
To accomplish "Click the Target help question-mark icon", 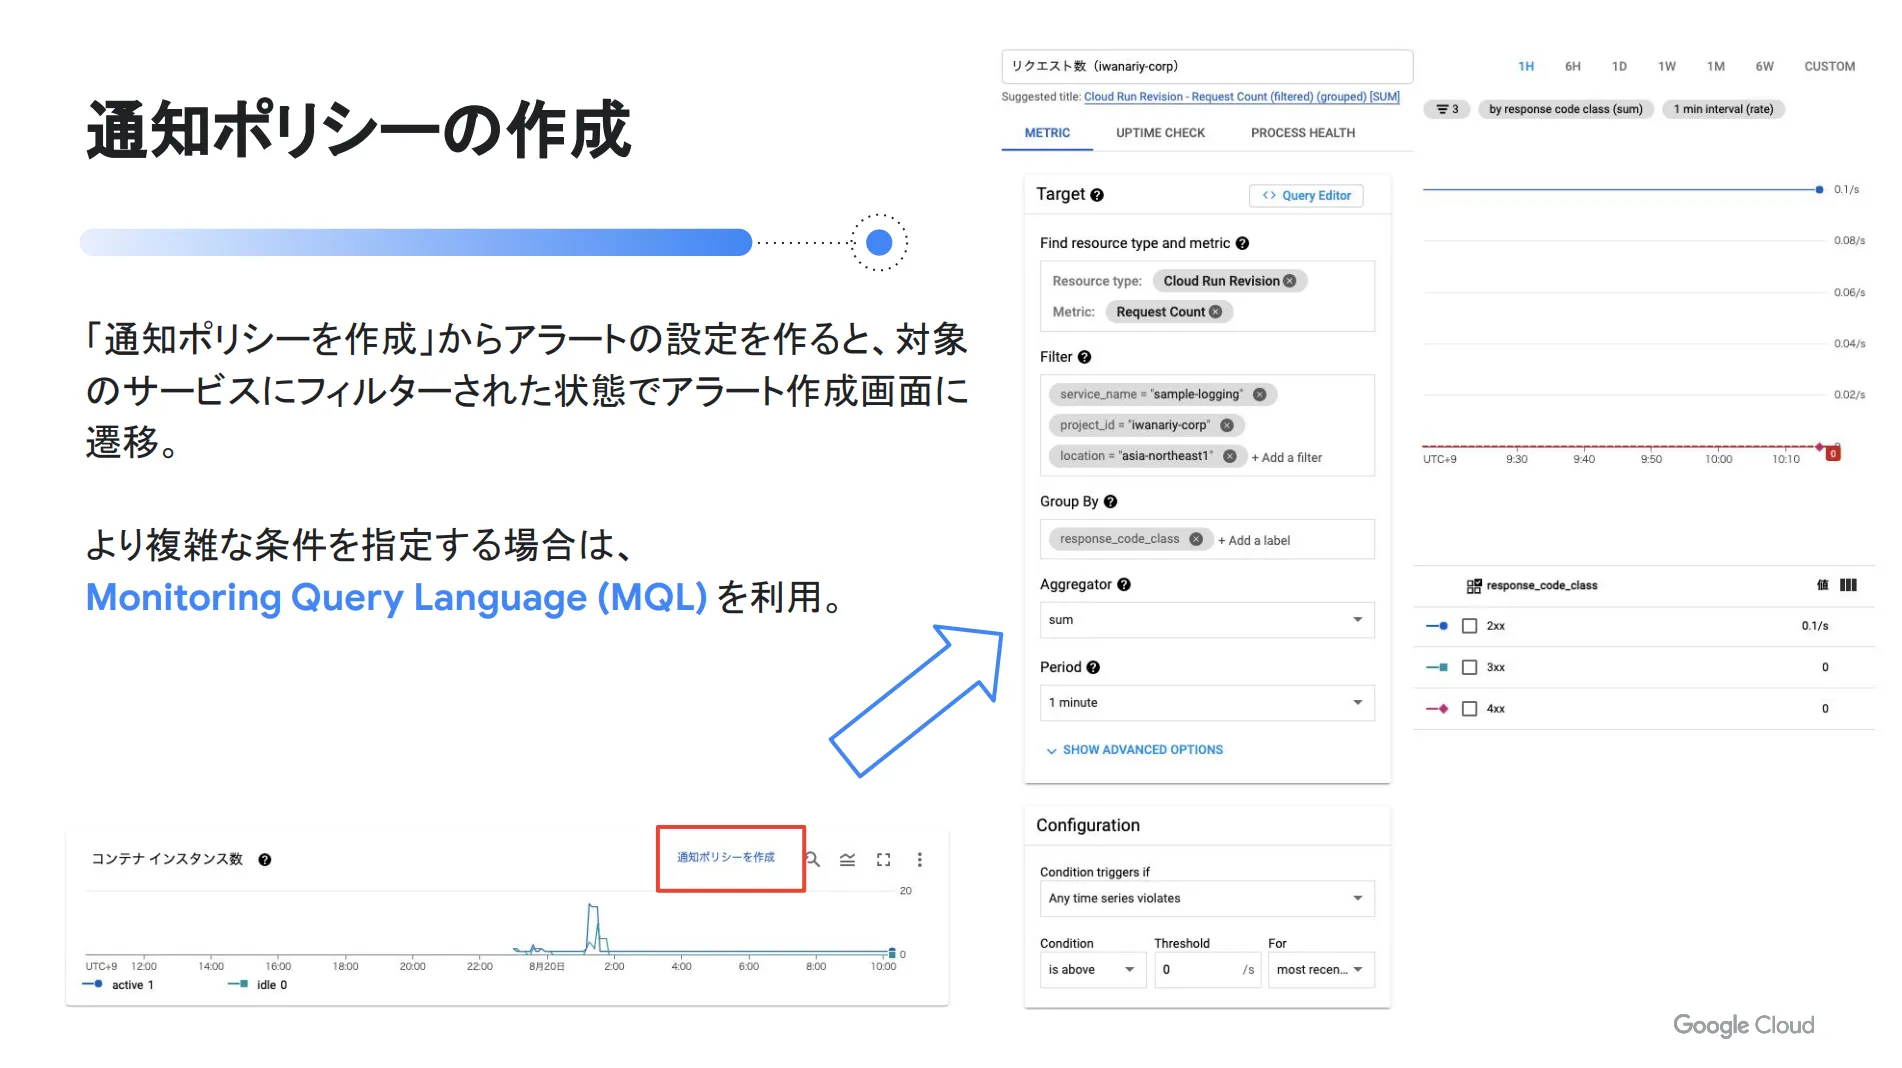I will (1097, 195).
